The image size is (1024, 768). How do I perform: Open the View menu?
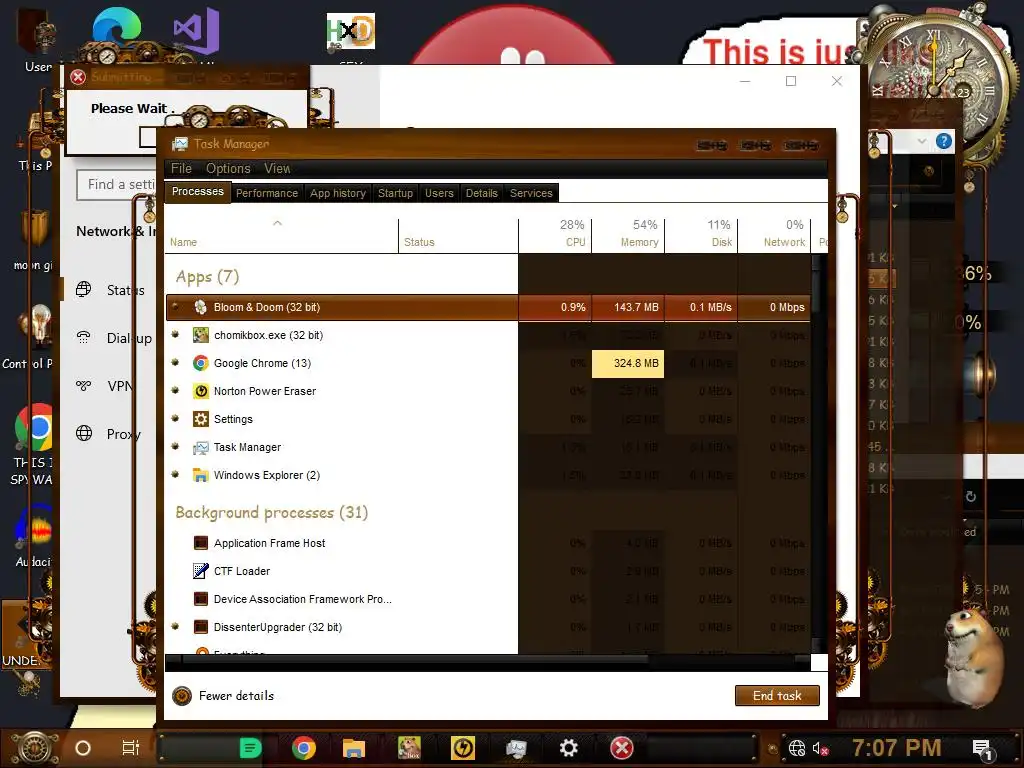(x=277, y=168)
